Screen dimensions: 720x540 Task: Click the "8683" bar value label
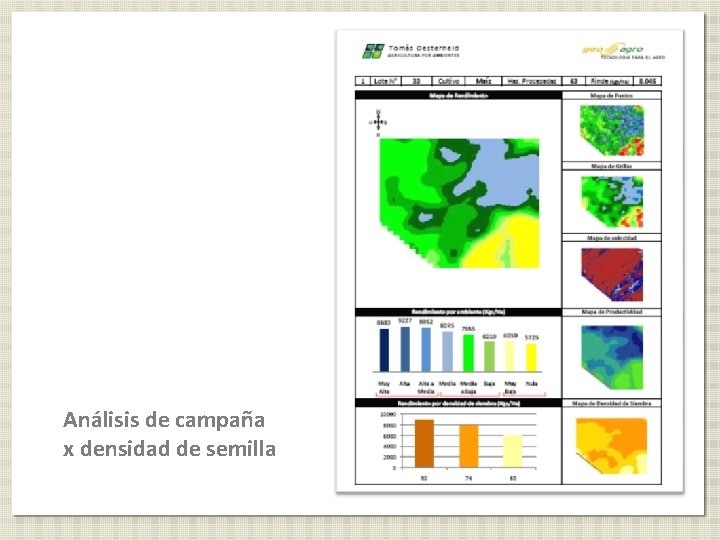click(x=383, y=323)
